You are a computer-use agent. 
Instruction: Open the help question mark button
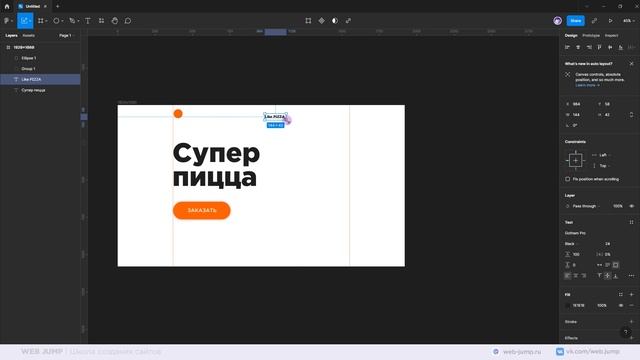625,332
